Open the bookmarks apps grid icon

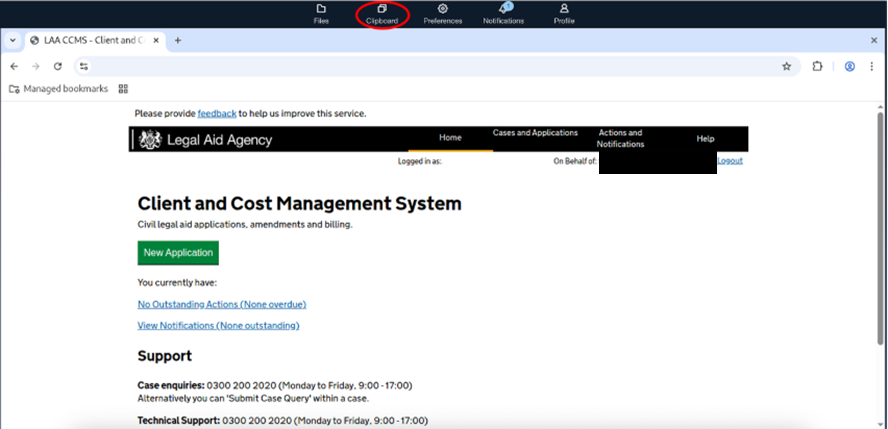(x=123, y=89)
